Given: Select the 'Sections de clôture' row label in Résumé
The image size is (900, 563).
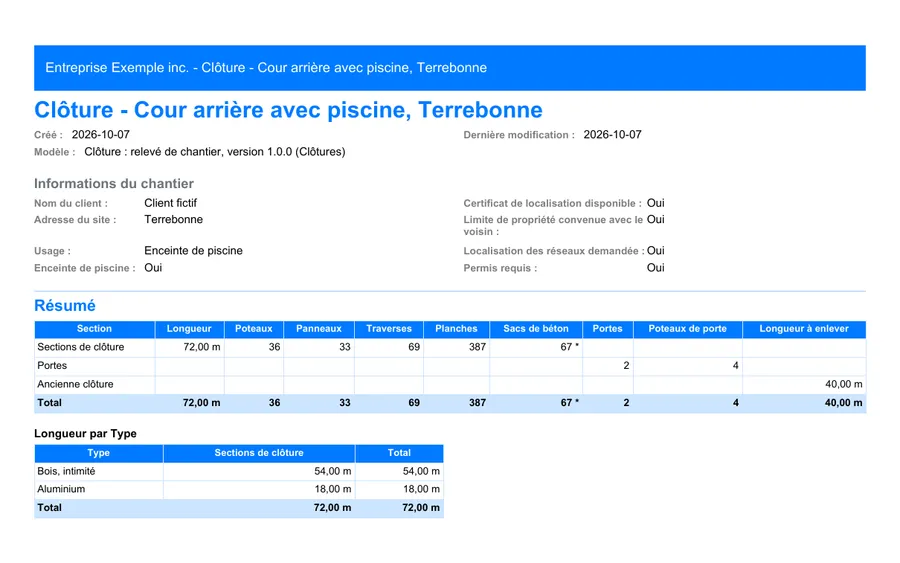Looking at the screenshot, I should tap(80, 347).
